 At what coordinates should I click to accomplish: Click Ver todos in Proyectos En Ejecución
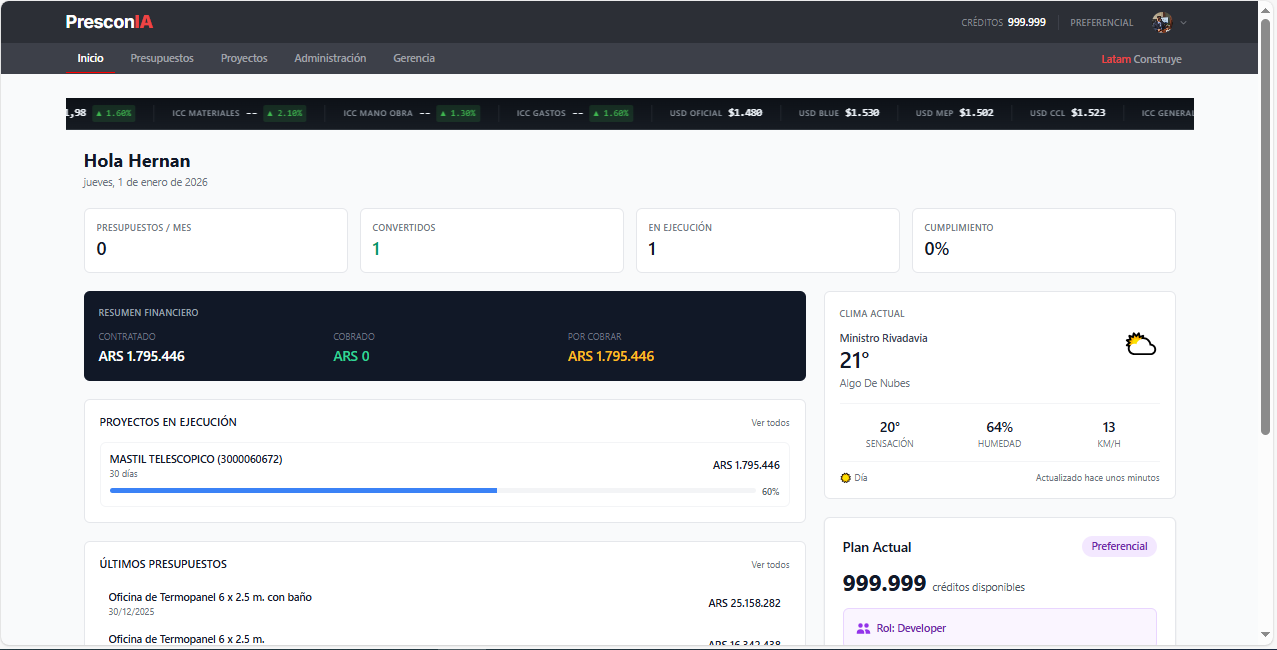(x=769, y=422)
